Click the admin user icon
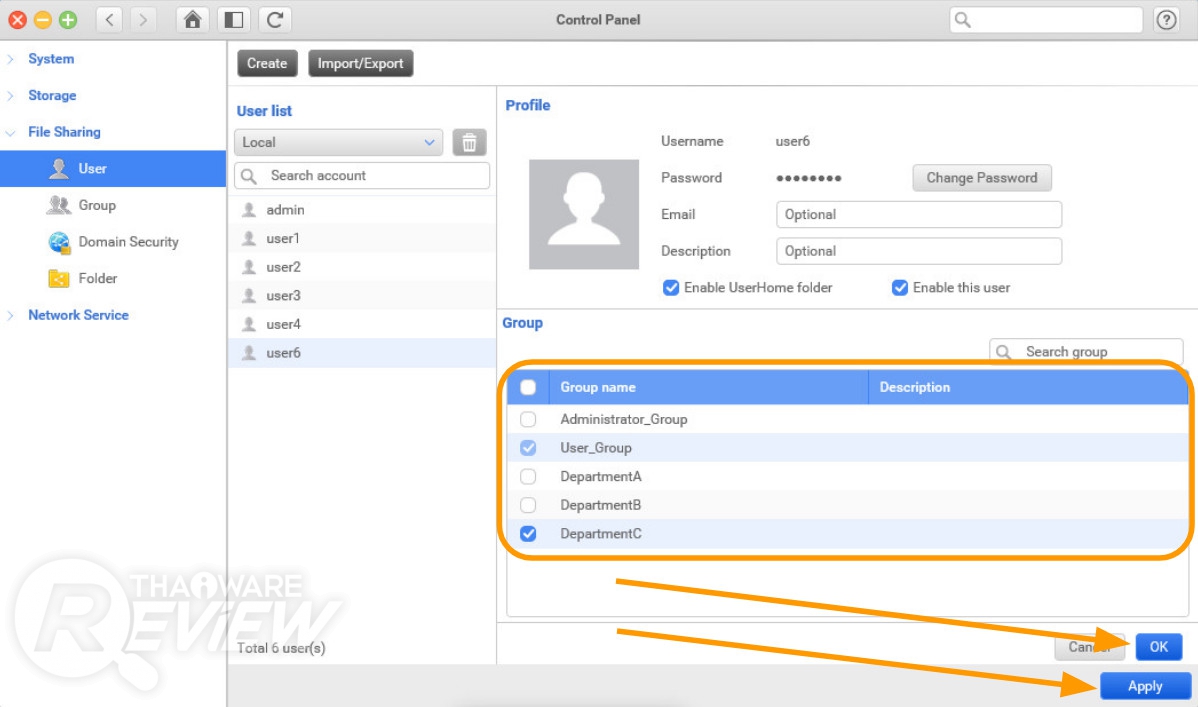The width and height of the screenshot is (1198, 707). [248, 209]
